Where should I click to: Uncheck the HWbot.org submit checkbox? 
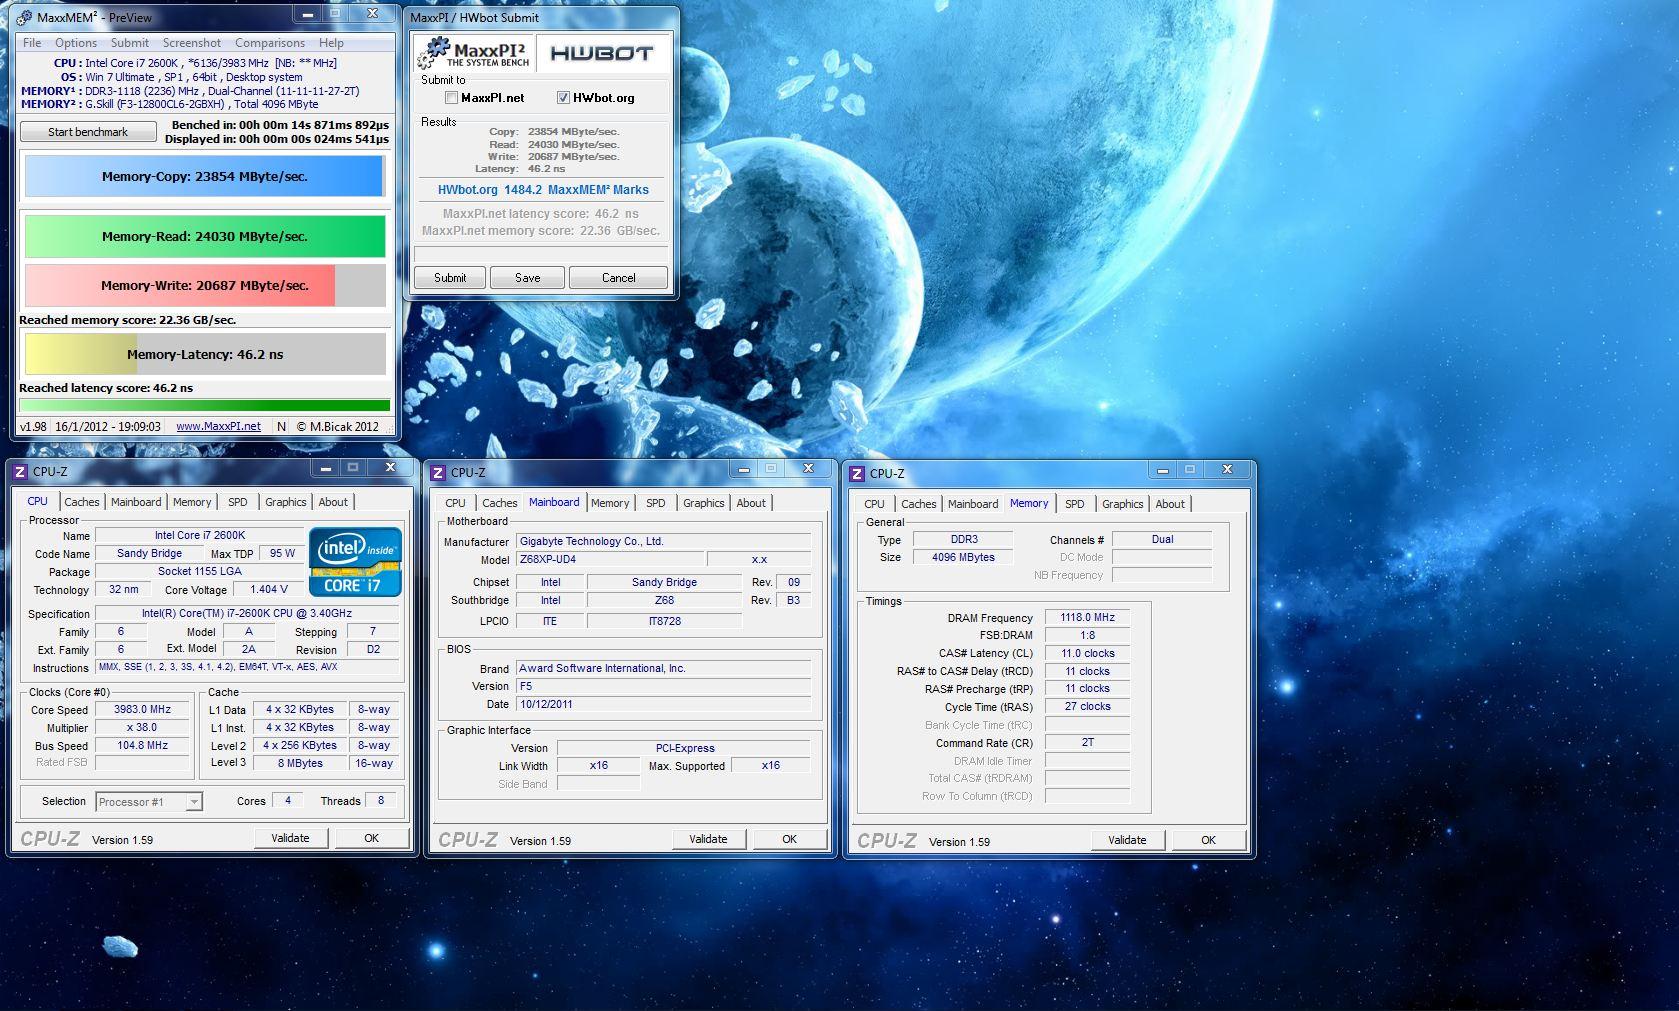563,98
